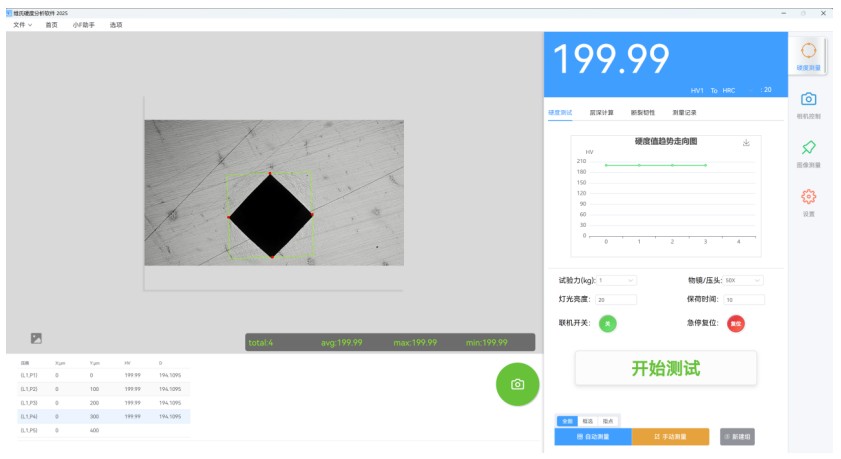Click the Xμm column header
The image size is (841, 459).
tap(60, 363)
